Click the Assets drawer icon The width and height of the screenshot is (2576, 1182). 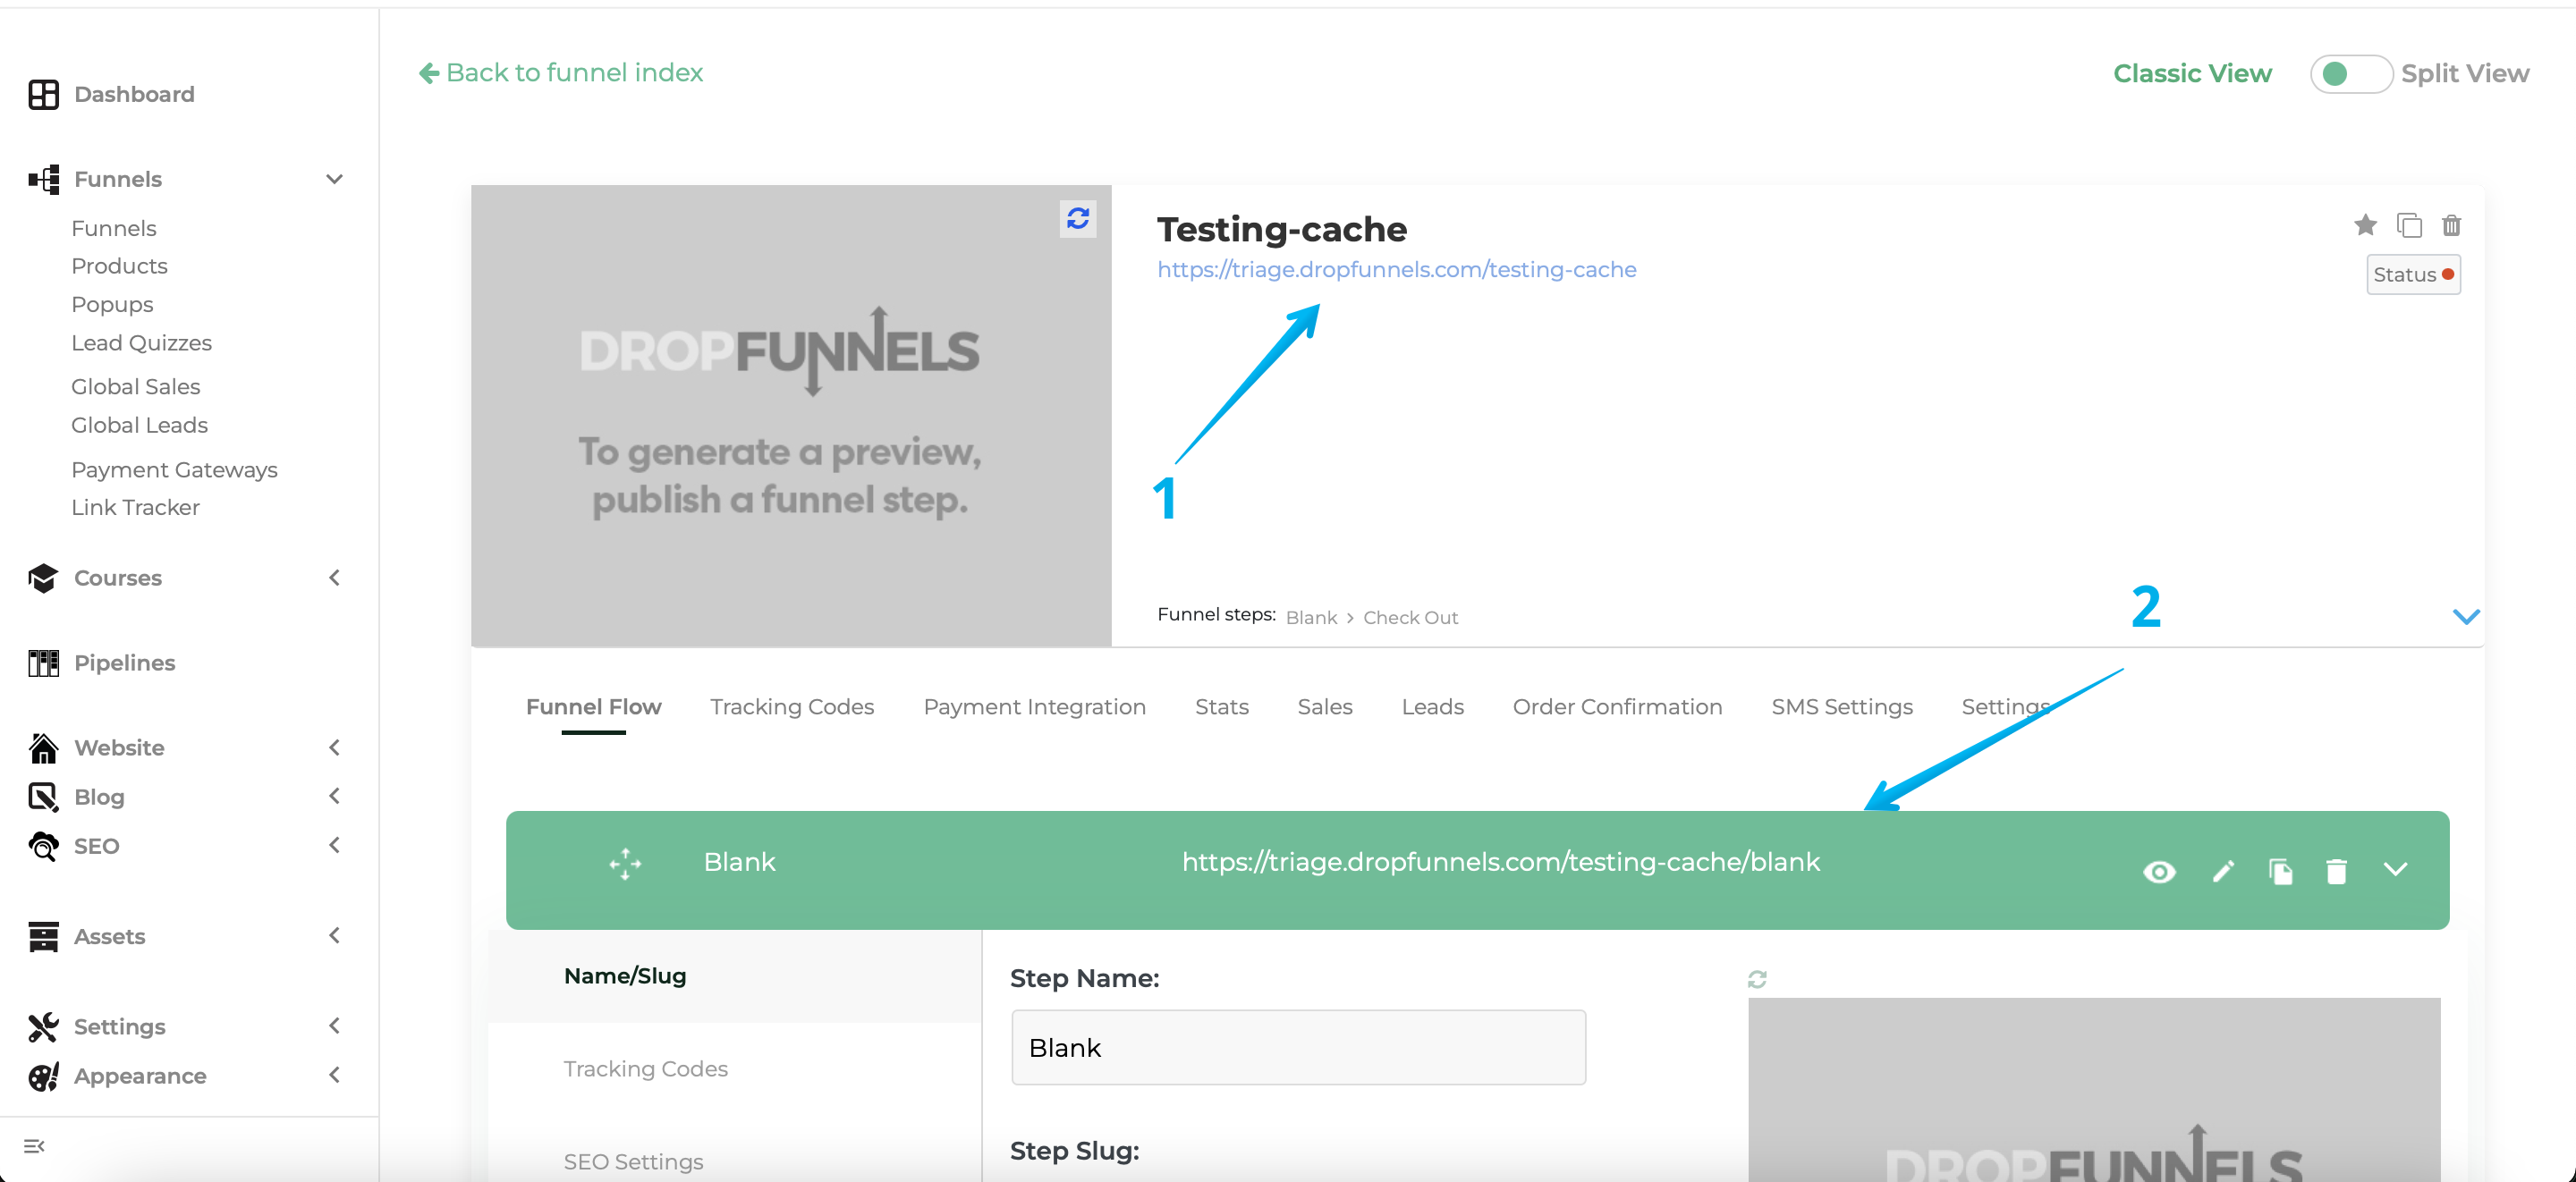[x=43, y=936]
